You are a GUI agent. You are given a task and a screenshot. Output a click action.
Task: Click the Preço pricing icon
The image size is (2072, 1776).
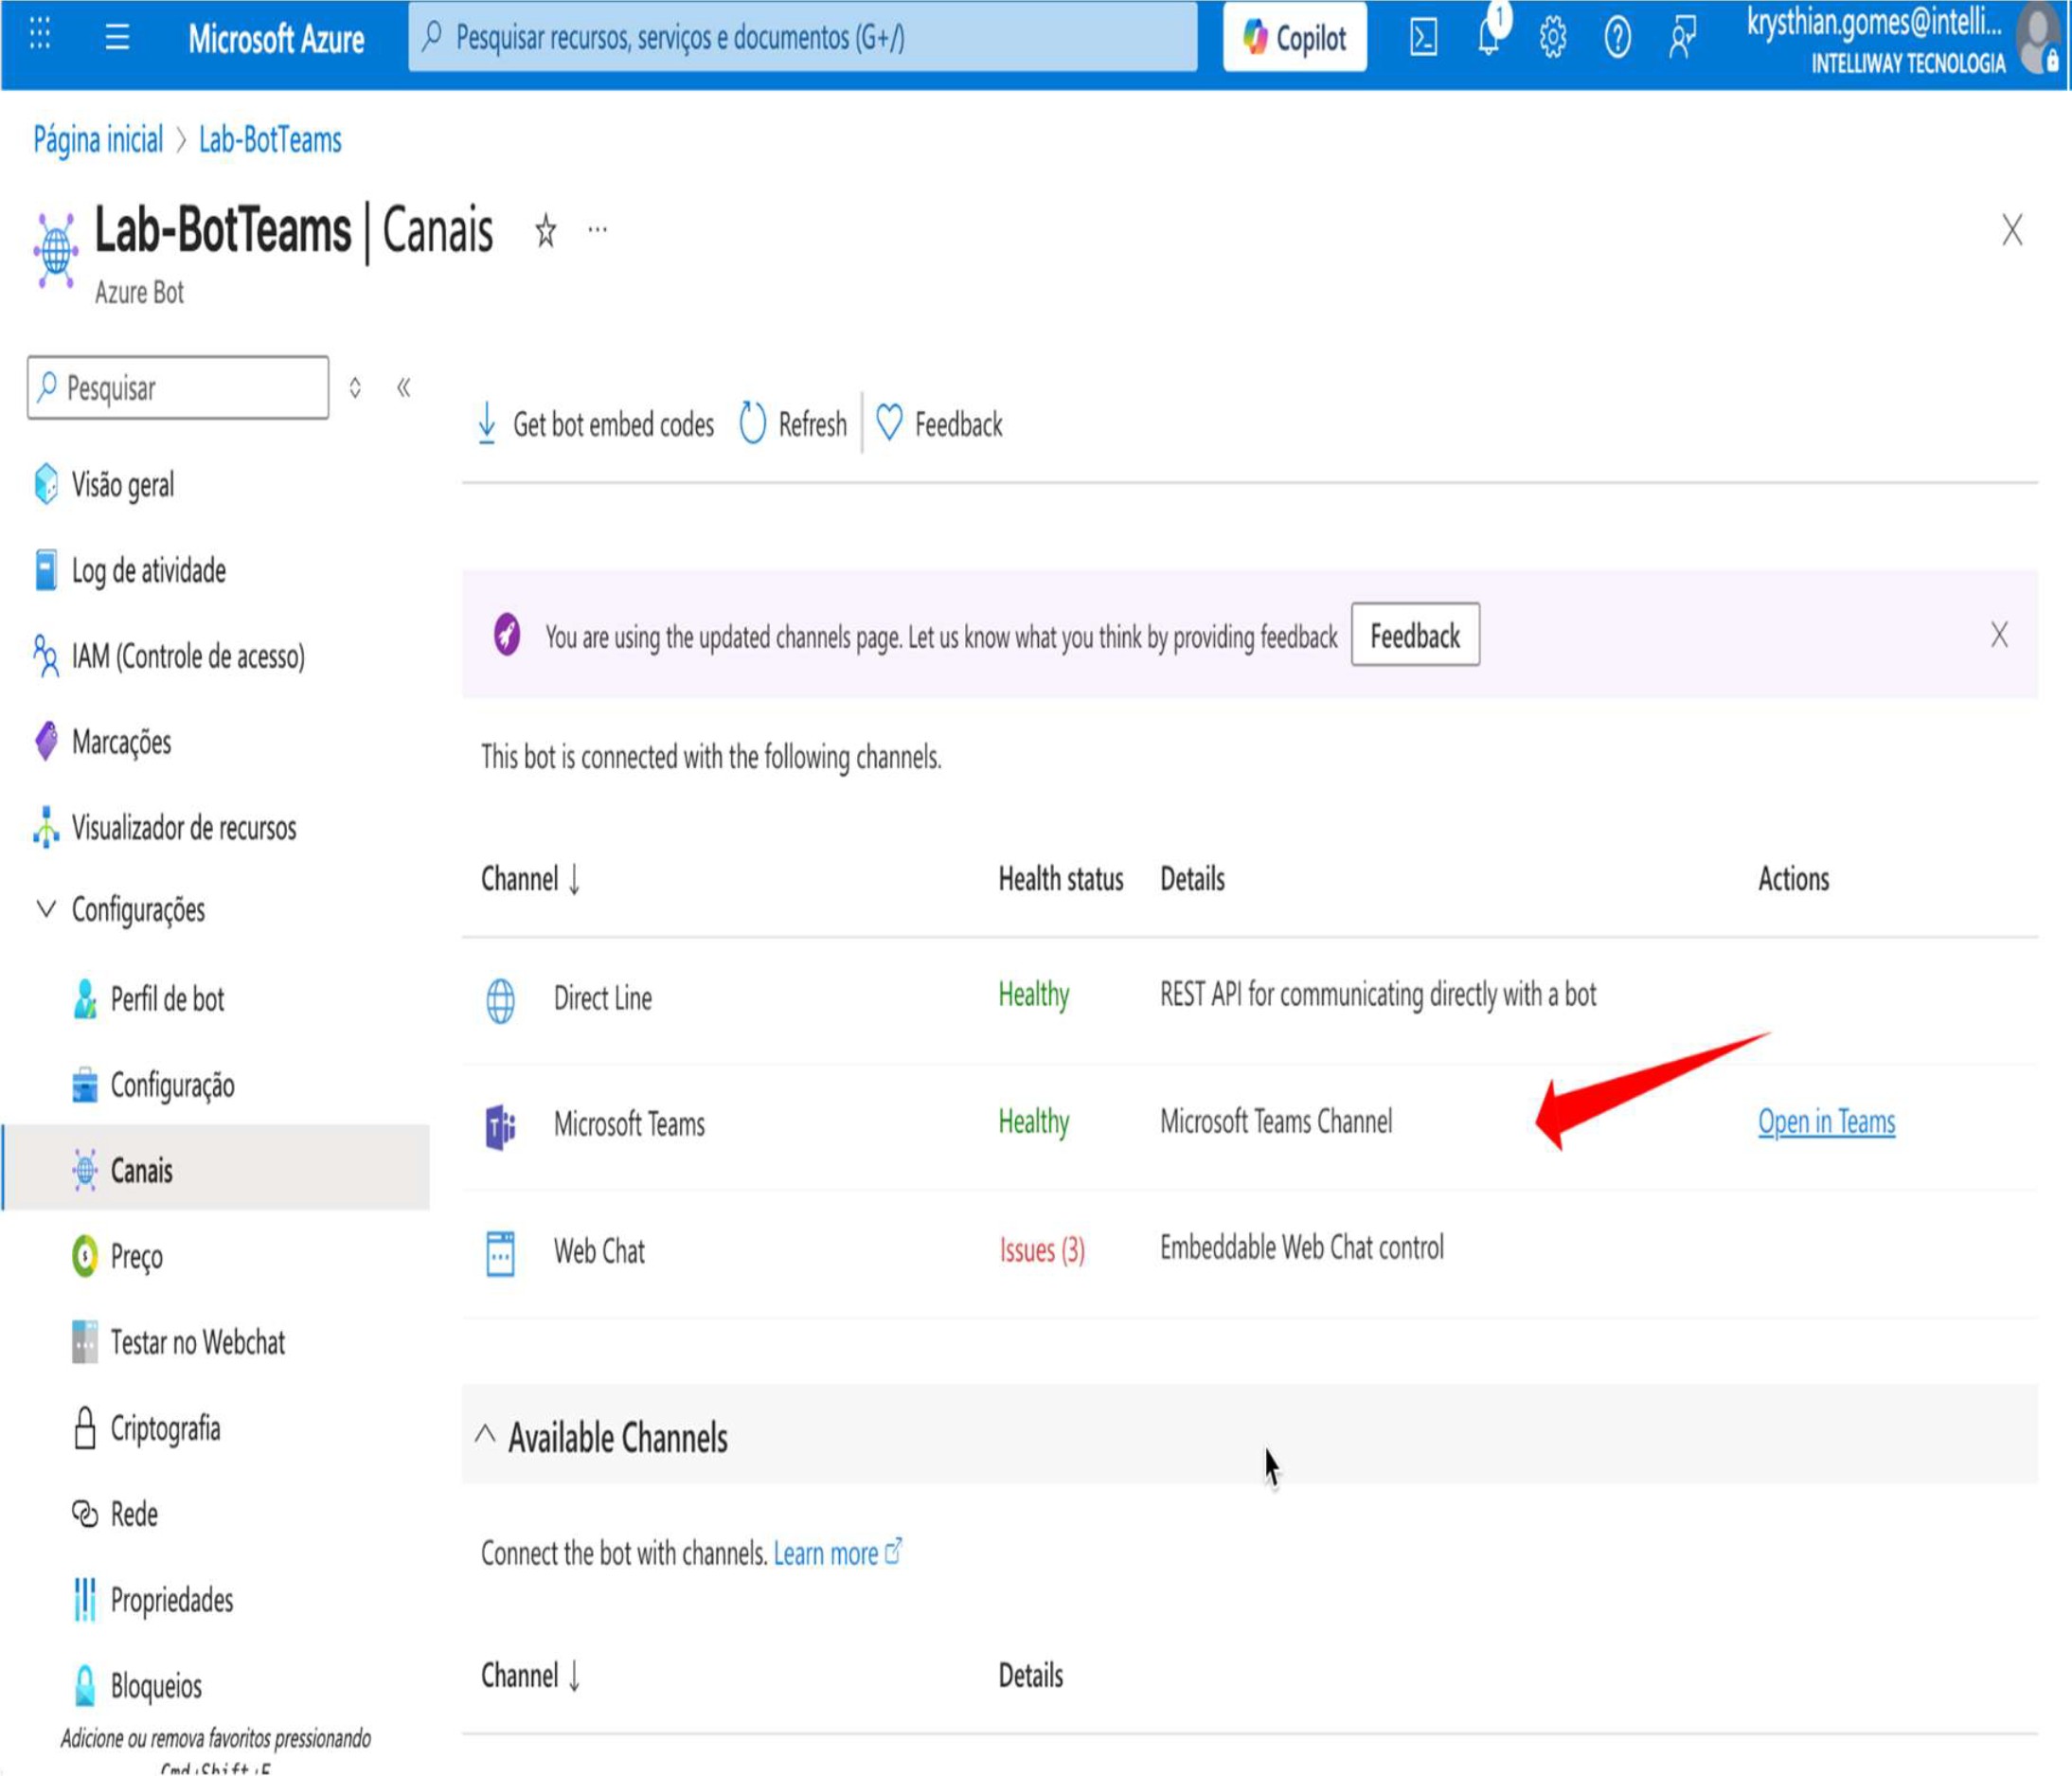tap(85, 1256)
